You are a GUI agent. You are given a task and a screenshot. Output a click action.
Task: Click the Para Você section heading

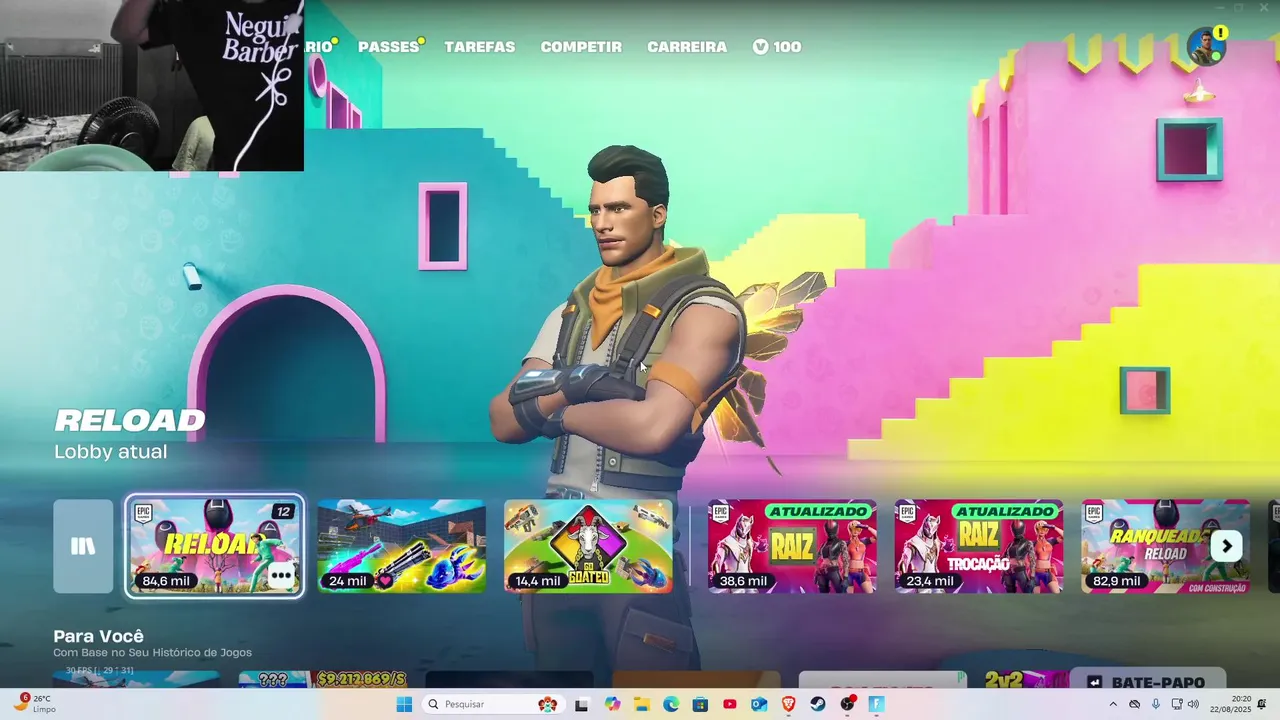98,636
